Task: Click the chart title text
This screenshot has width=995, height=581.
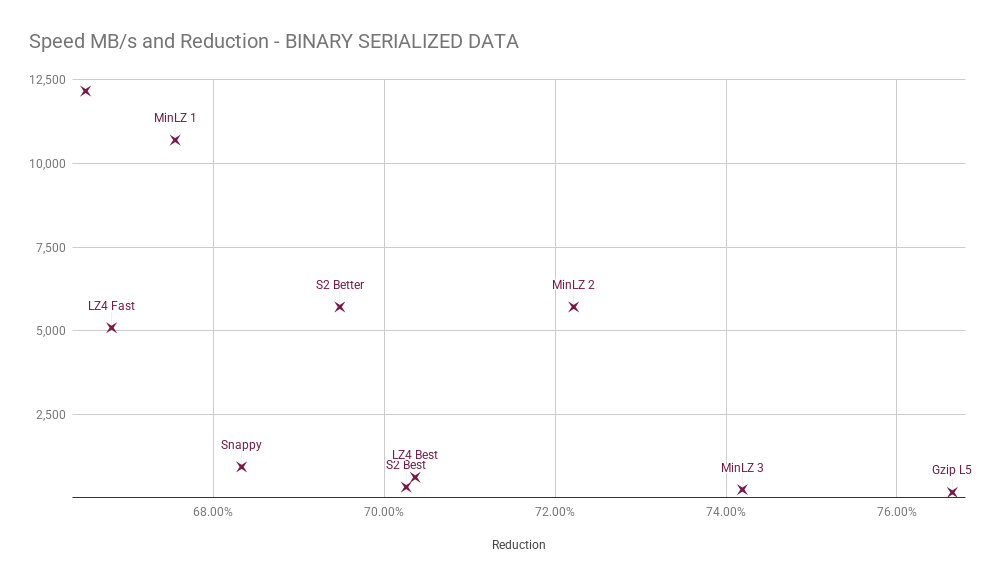Action: pyautogui.click(x=274, y=41)
